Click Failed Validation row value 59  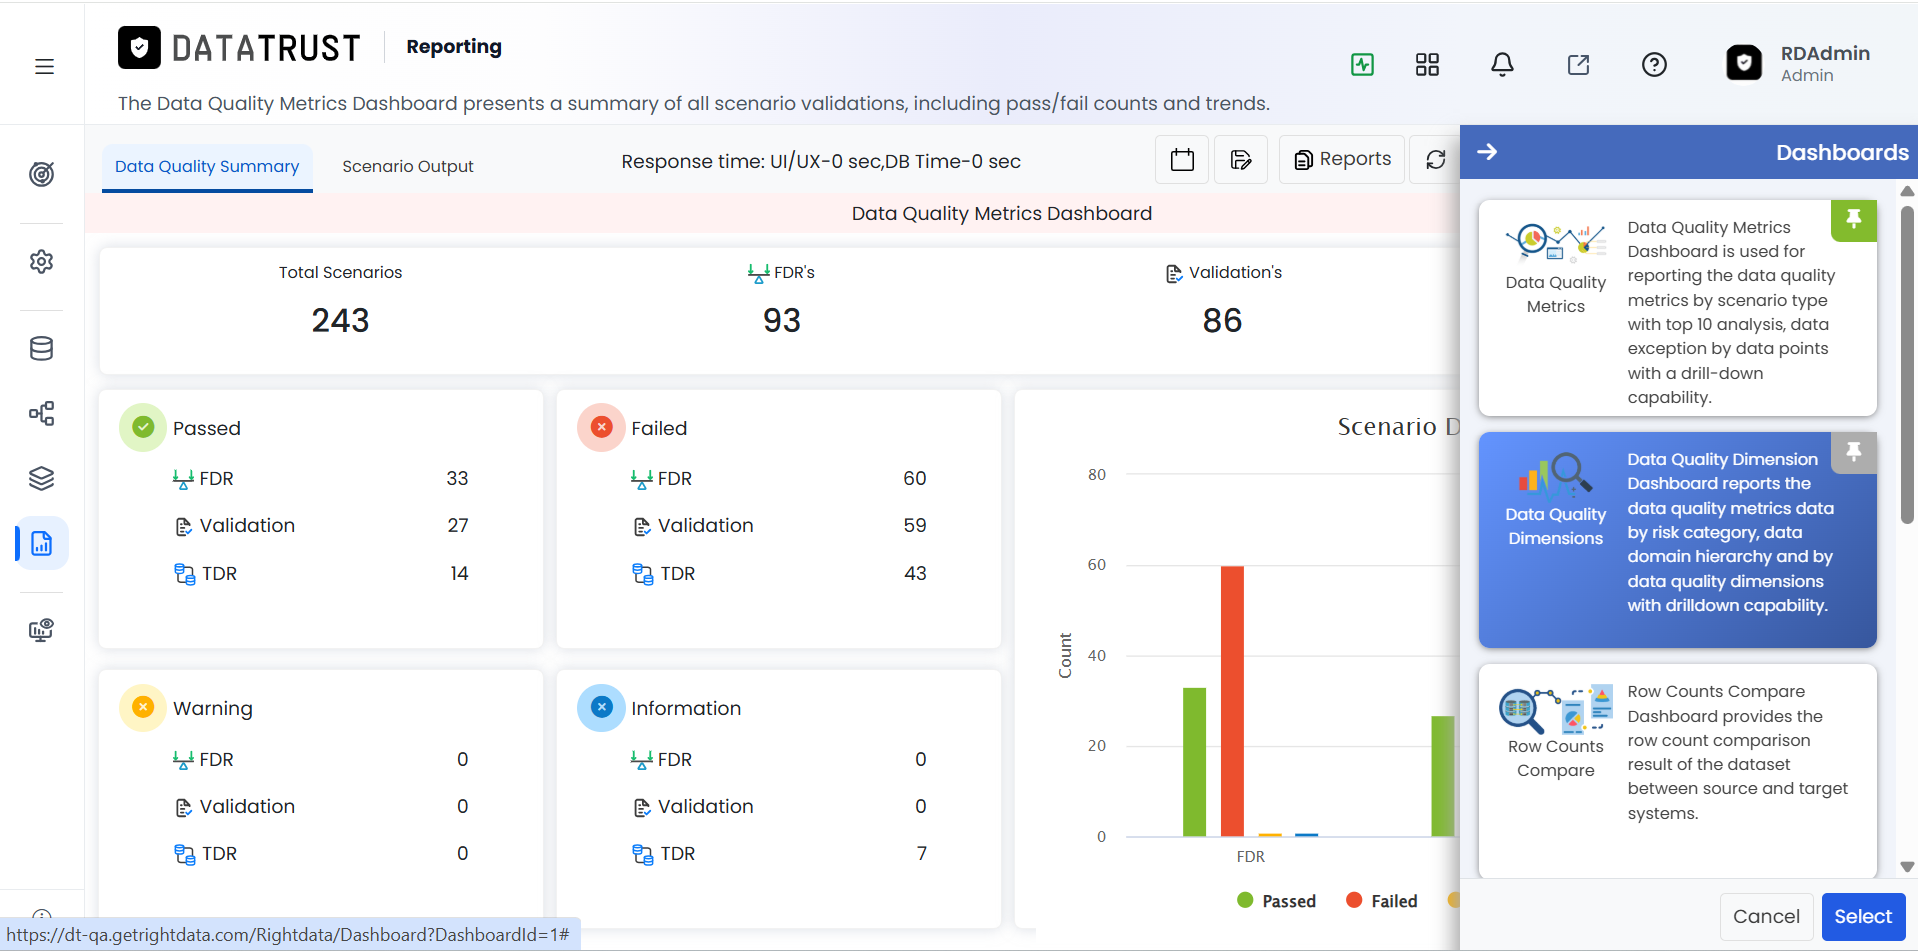click(x=914, y=526)
